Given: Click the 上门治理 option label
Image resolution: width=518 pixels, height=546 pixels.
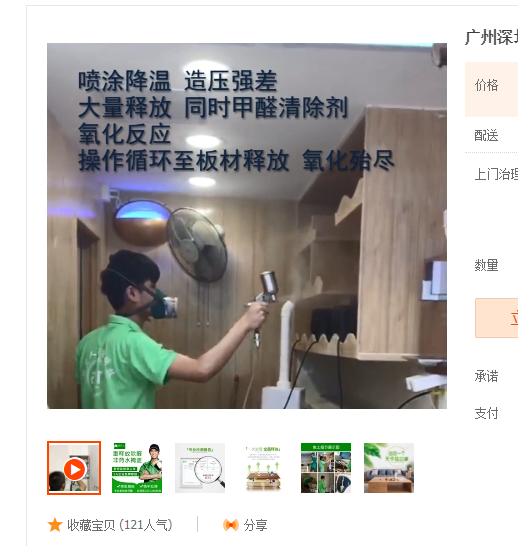Looking at the screenshot, I should [x=496, y=174].
